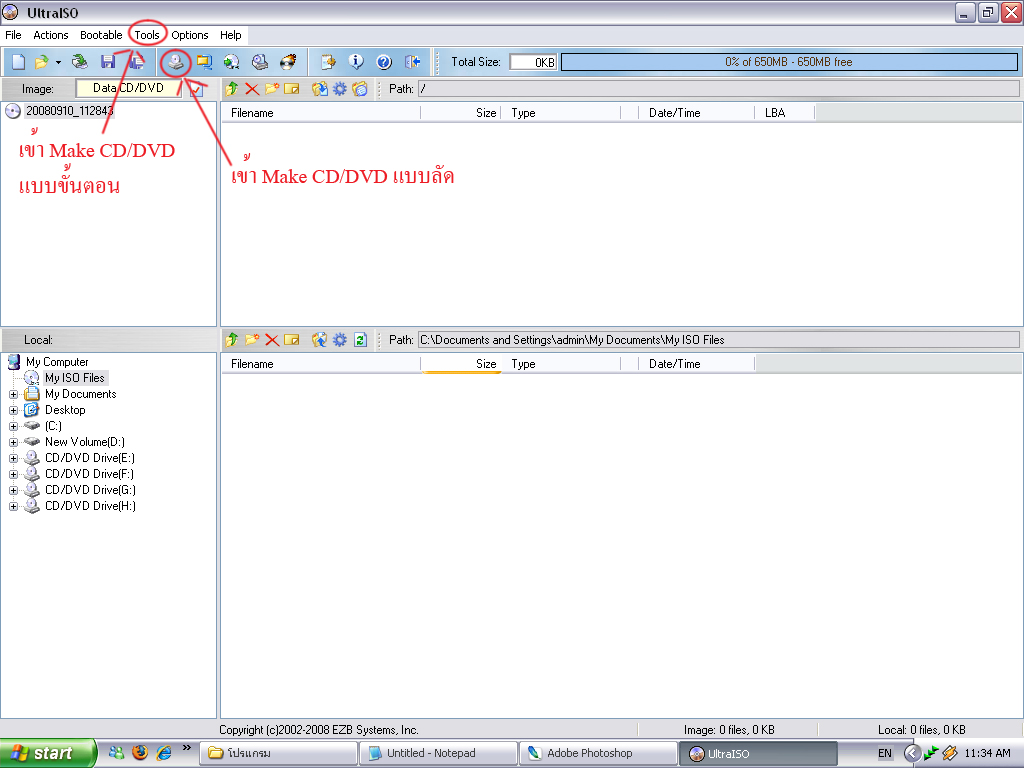This screenshot has width=1024, height=768.
Task: Click the Windows start button
Action: (48, 754)
